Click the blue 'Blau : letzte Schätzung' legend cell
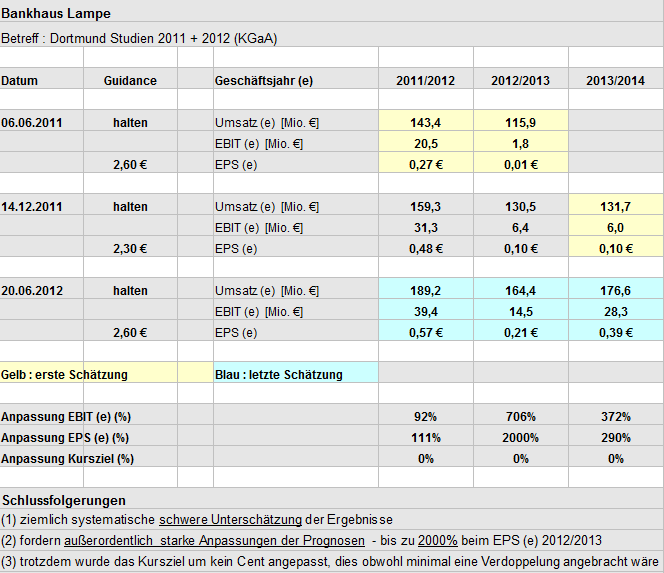 279,375
